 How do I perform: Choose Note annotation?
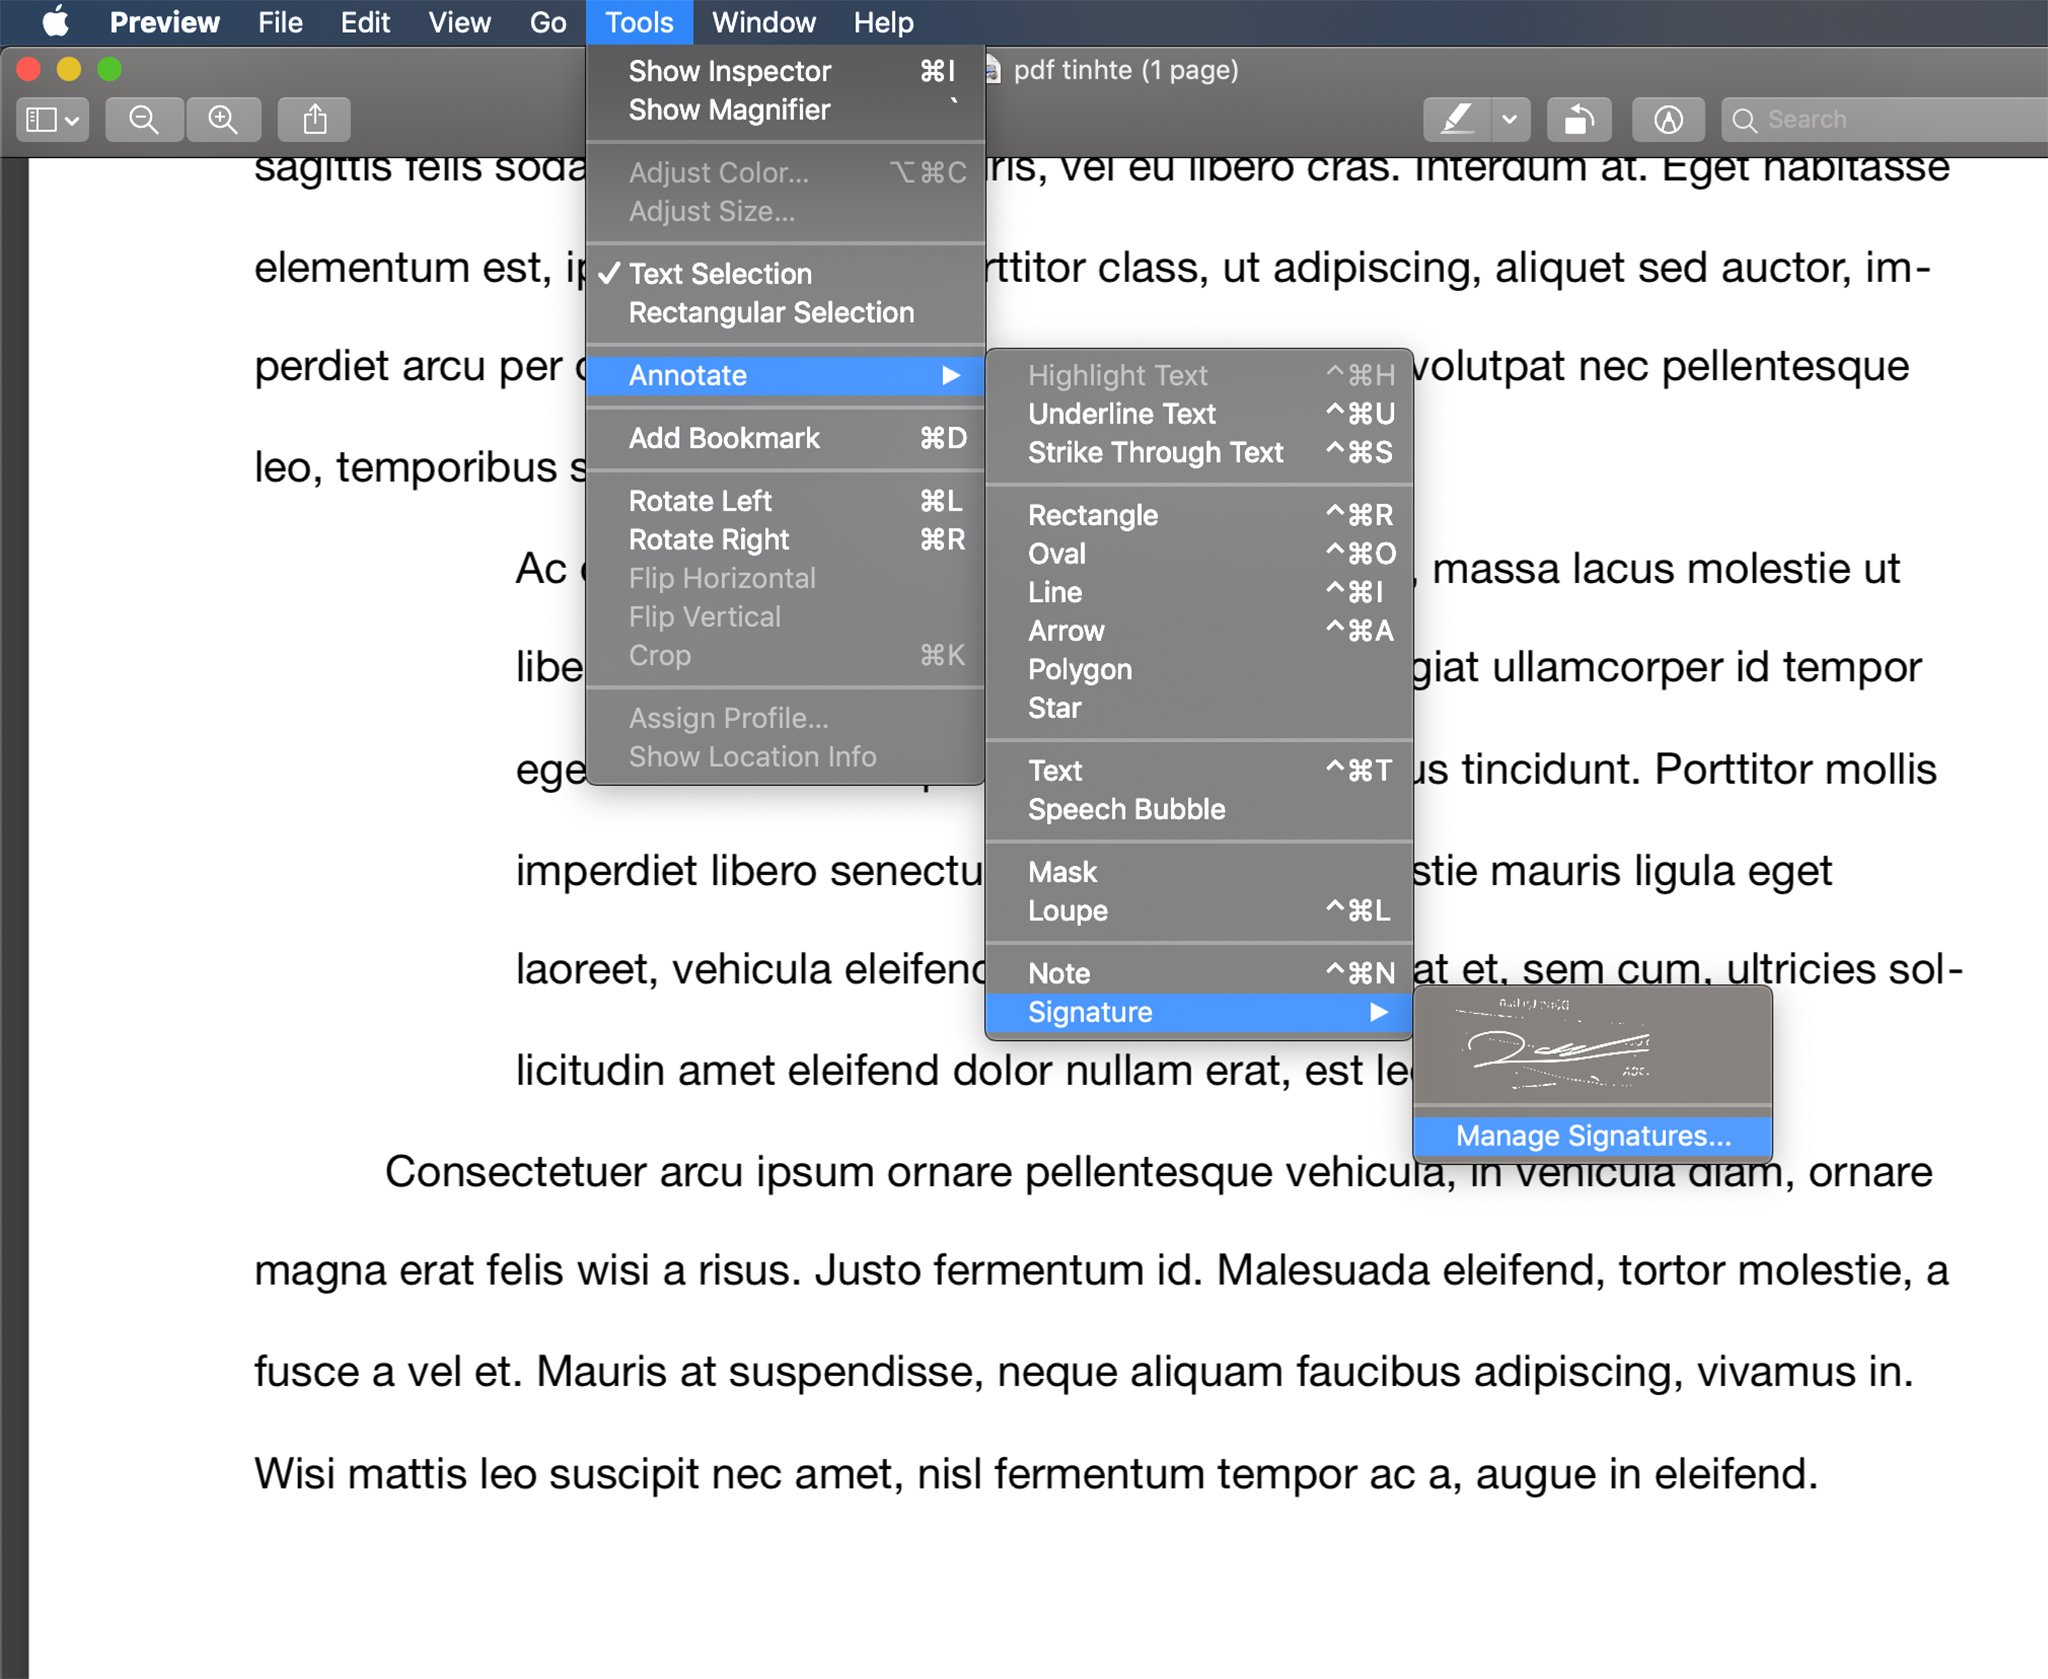1199,974
